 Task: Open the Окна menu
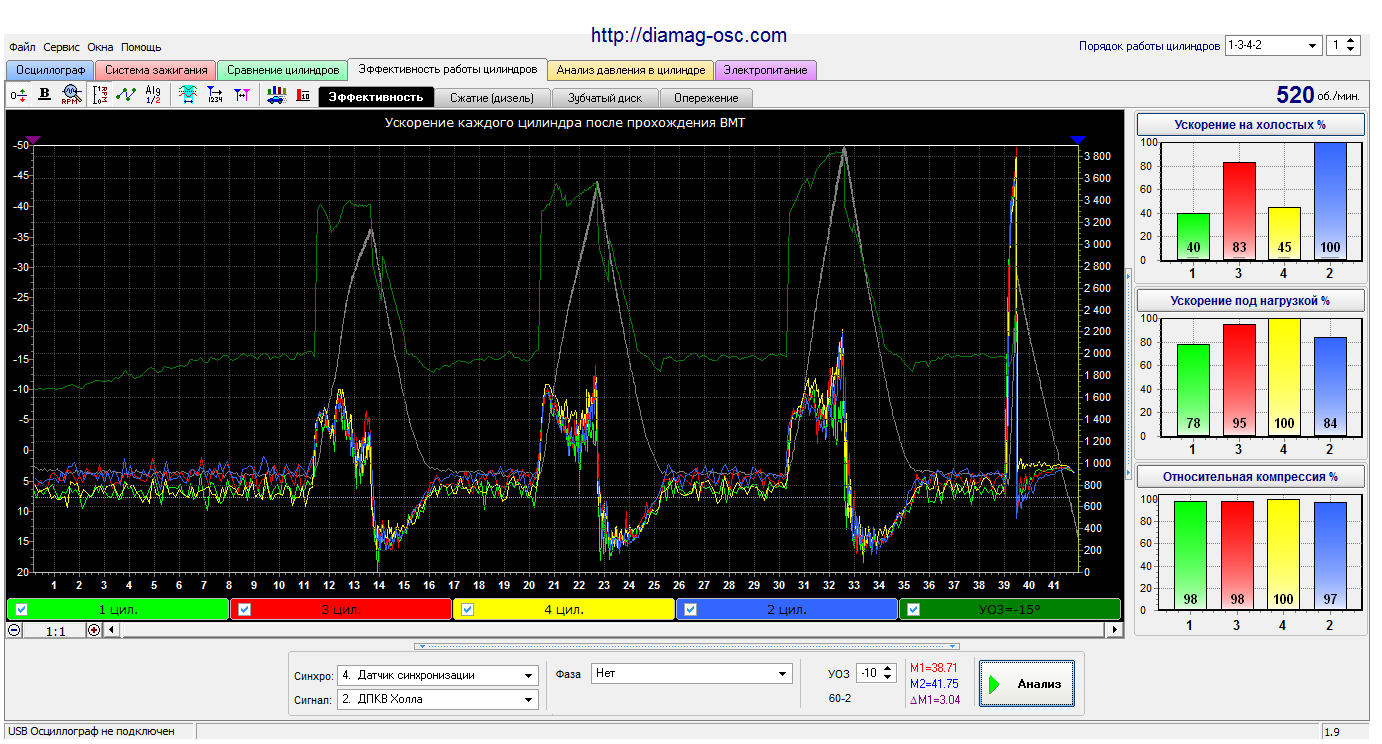(x=100, y=47)
